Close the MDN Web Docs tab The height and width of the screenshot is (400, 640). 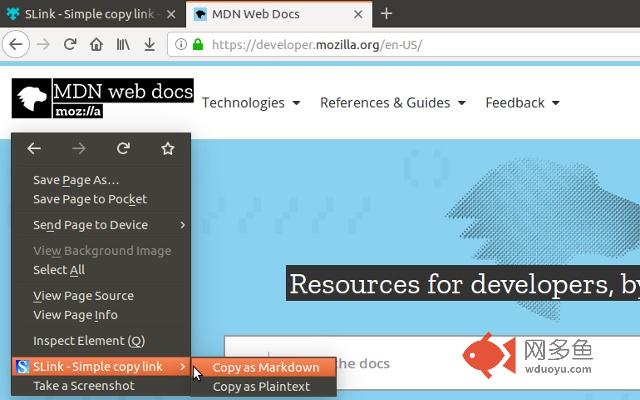click(x=358, y=14)
